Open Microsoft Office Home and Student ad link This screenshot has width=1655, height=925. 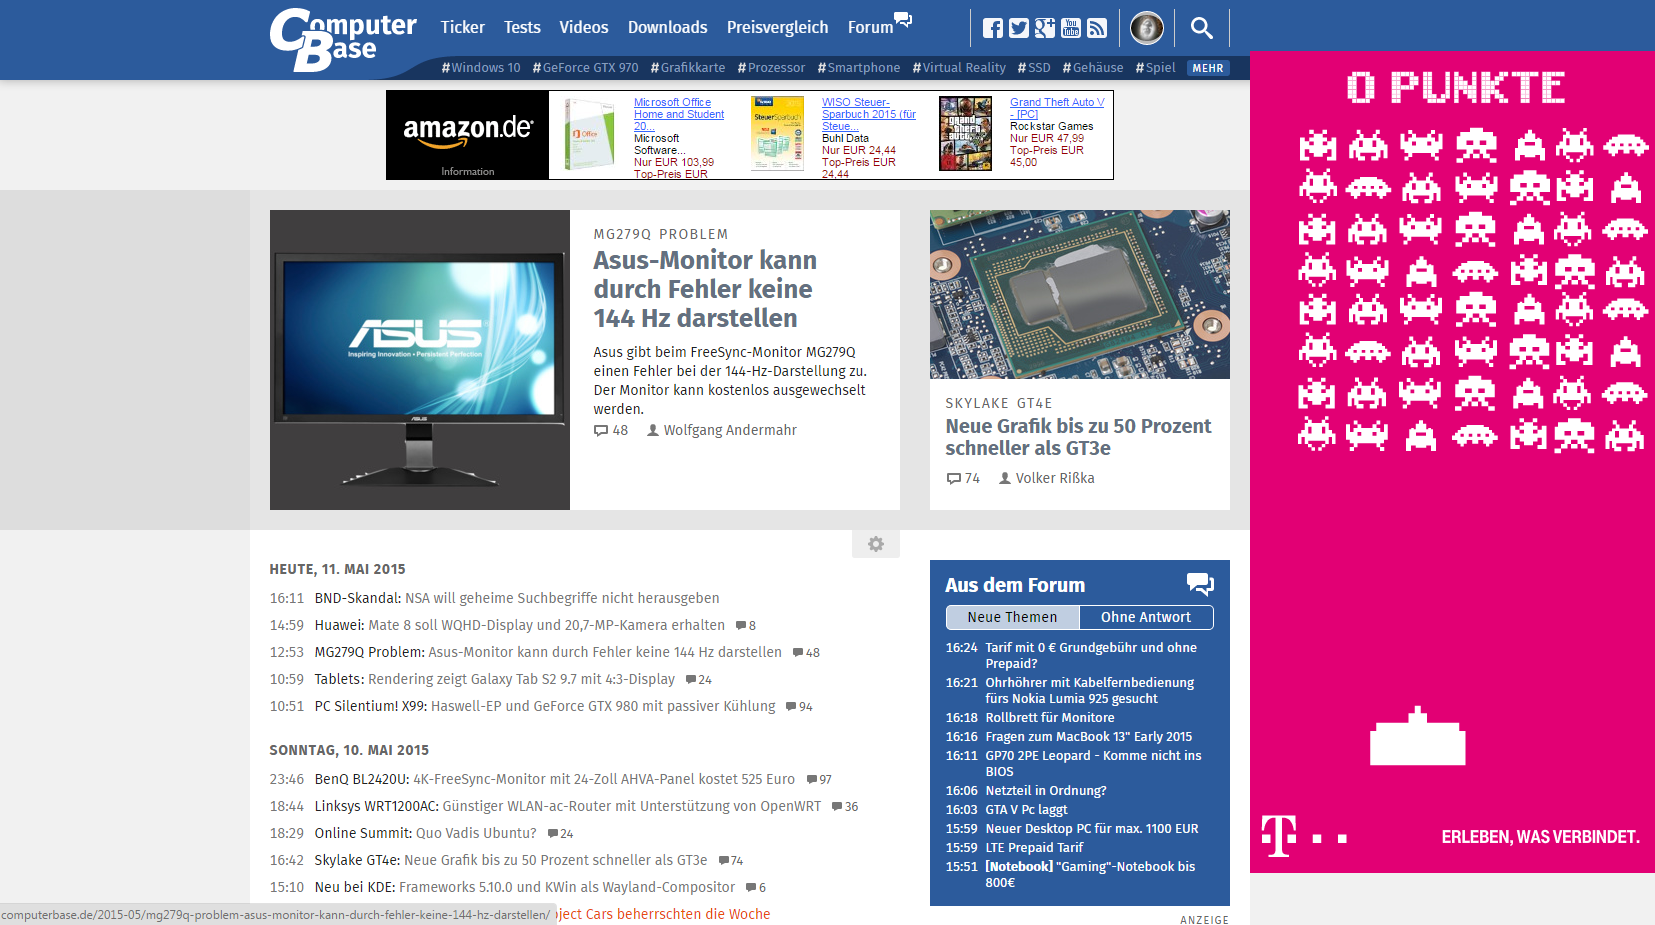679,114
